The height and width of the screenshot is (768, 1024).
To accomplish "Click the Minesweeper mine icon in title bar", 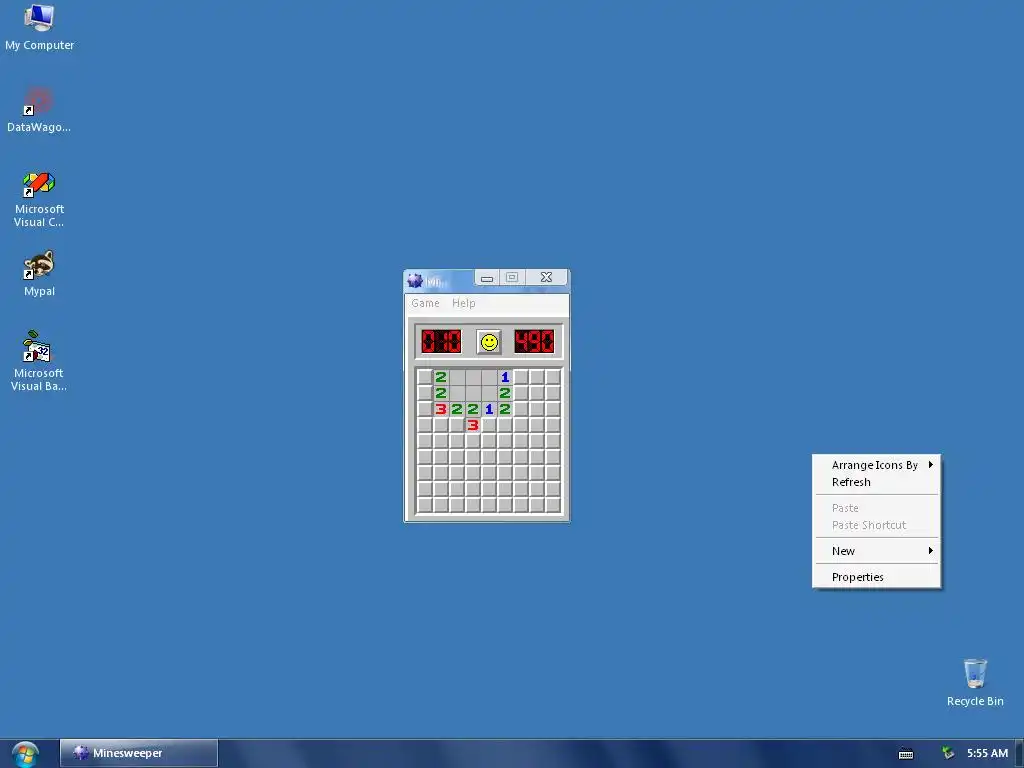I will click(415, 281).
